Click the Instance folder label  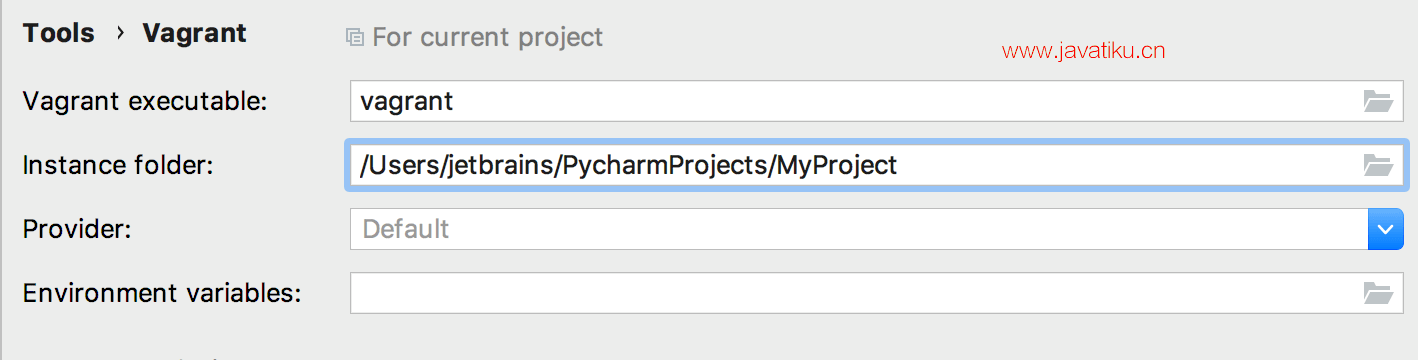click(x=118, y=165)
